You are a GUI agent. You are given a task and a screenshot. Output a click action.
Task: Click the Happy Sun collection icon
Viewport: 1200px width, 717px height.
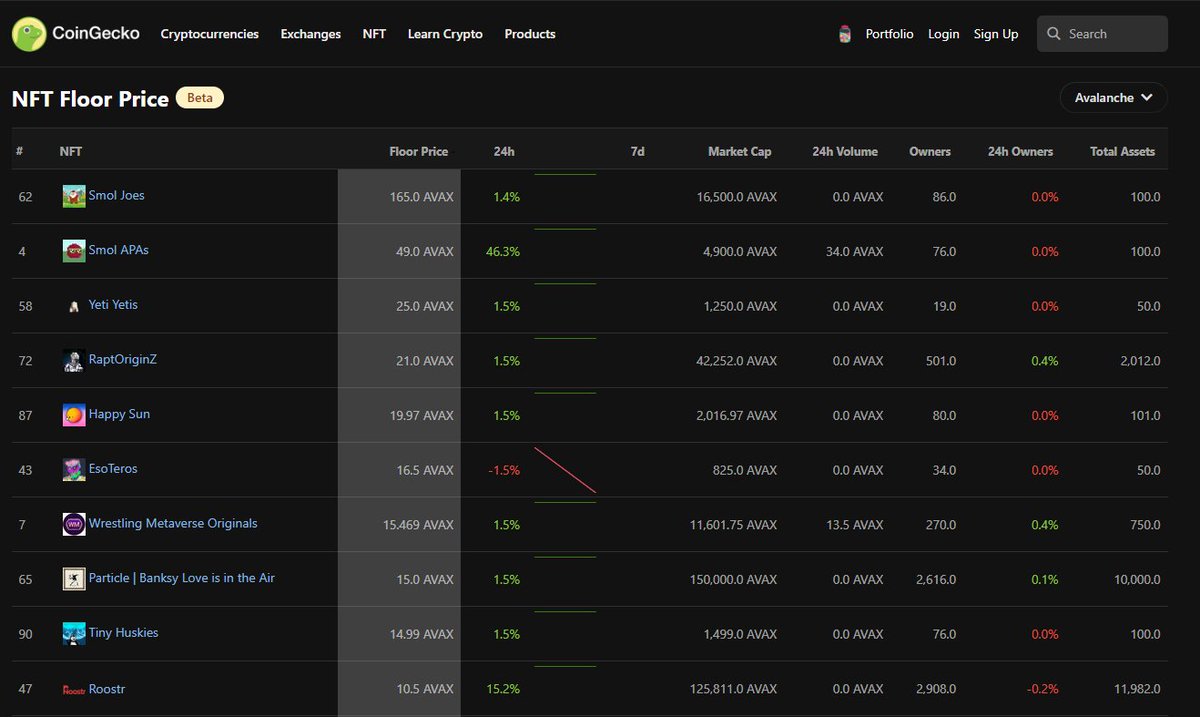click(74, 415)
